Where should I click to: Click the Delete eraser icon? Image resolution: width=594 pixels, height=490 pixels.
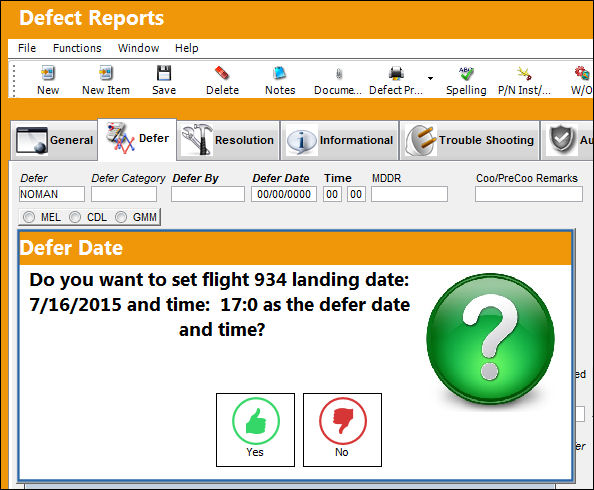click(x=222, y=73)
